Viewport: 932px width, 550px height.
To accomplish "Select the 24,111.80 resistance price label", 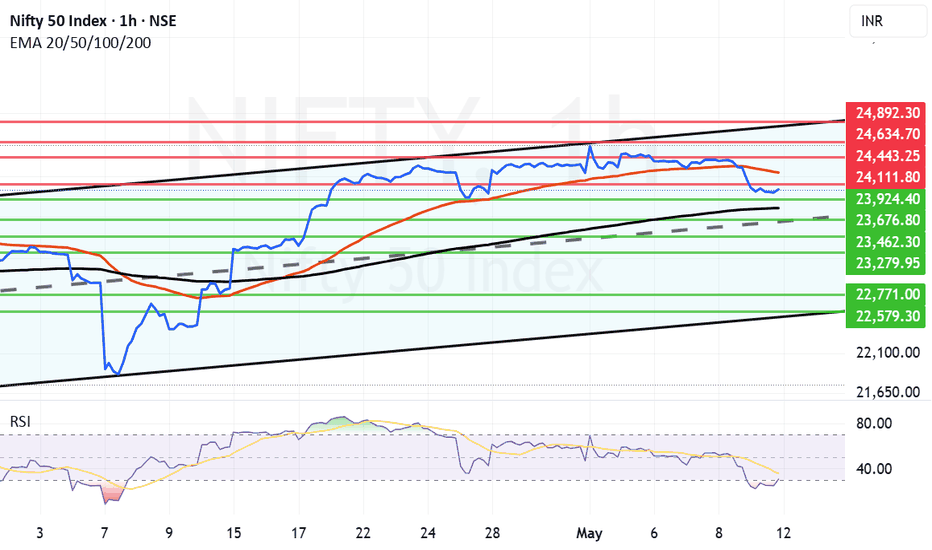I will click(887, 177).
